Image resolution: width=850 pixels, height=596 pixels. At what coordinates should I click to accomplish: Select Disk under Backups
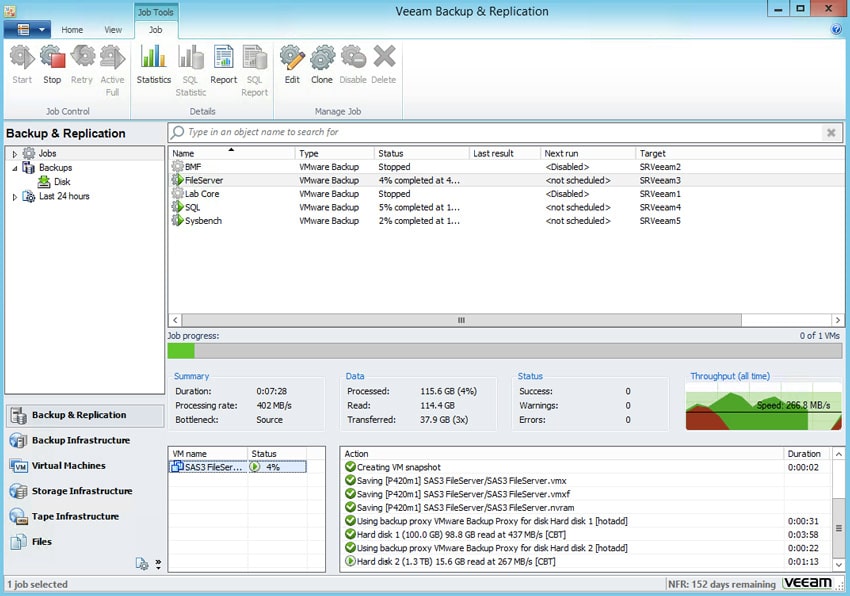[62, 182]
